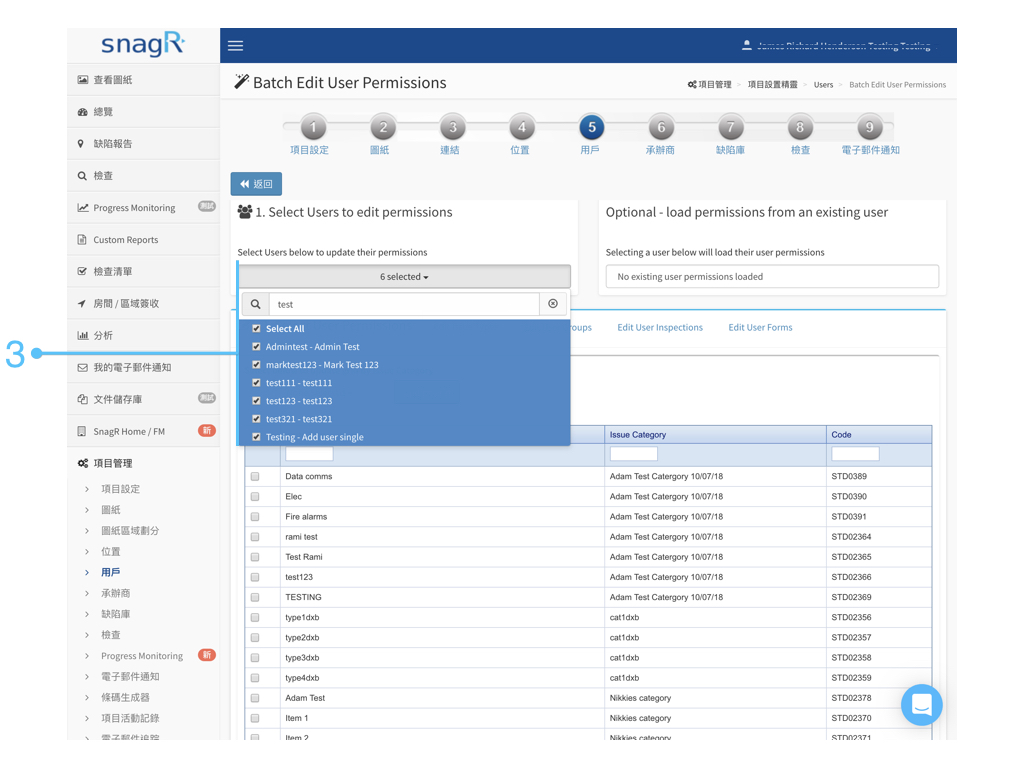Check the Test Rami row checkbox
This screenshot has width=1024, height=768.
click(x=255, y=557)
